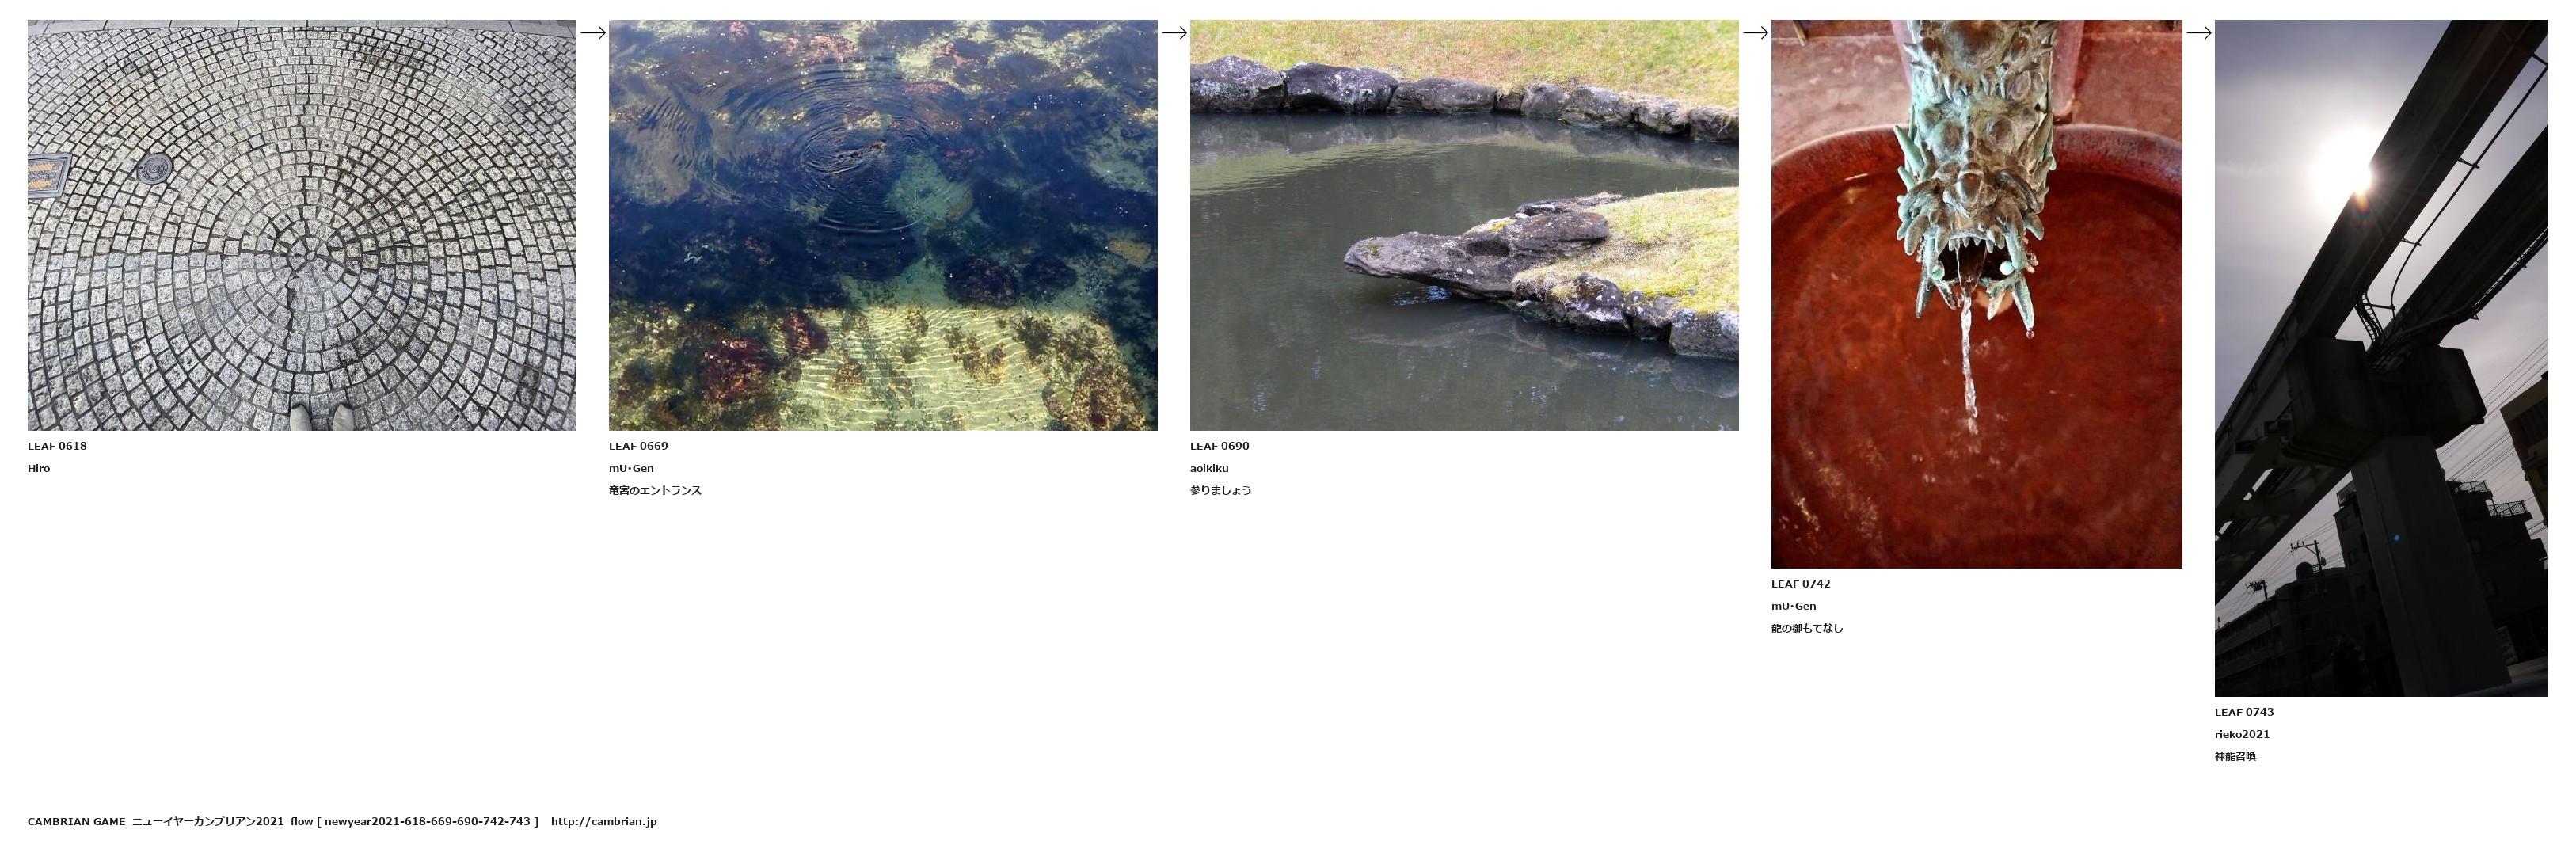2576x841 pixels.
Task: Click the arrow after the cobblestone photo
Action: [x=593, y=33]
